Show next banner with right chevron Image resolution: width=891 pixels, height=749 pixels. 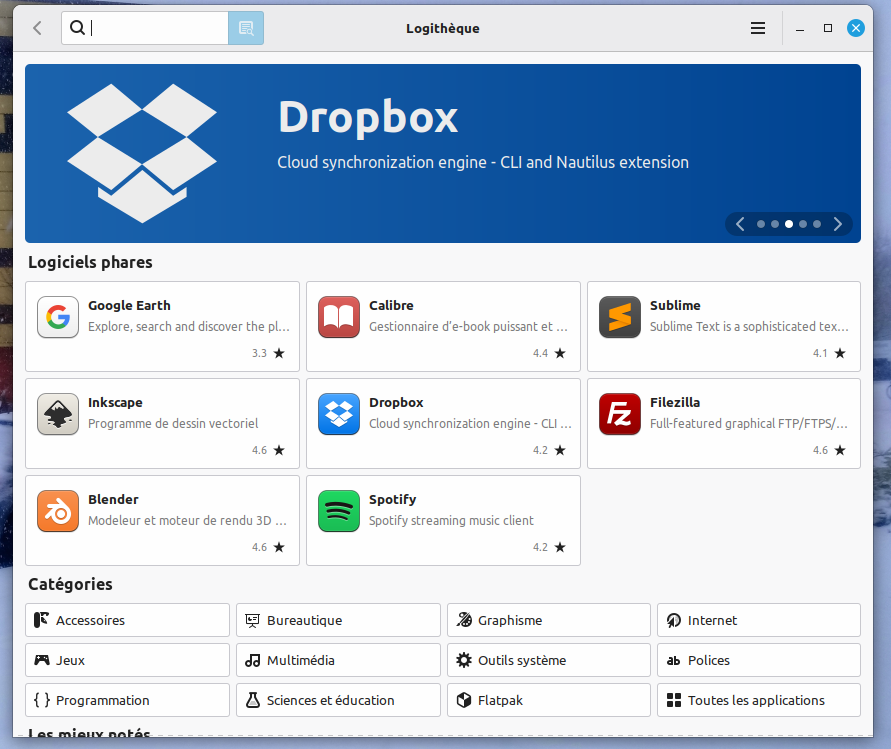tap(838, 224)
